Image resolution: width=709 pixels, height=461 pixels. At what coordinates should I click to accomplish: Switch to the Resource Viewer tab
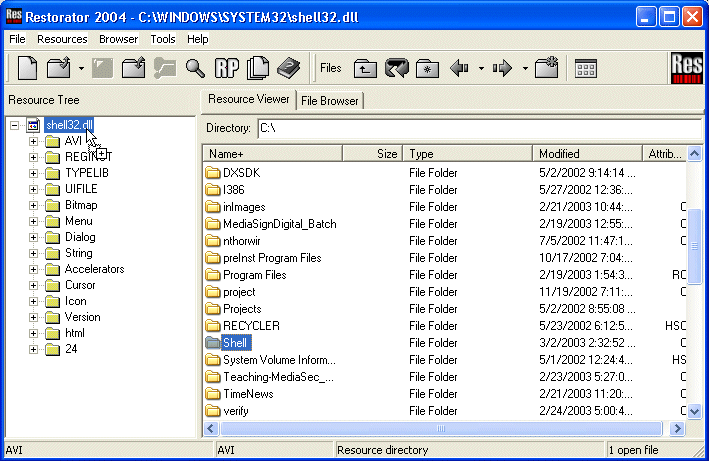[x=248, y=99]
